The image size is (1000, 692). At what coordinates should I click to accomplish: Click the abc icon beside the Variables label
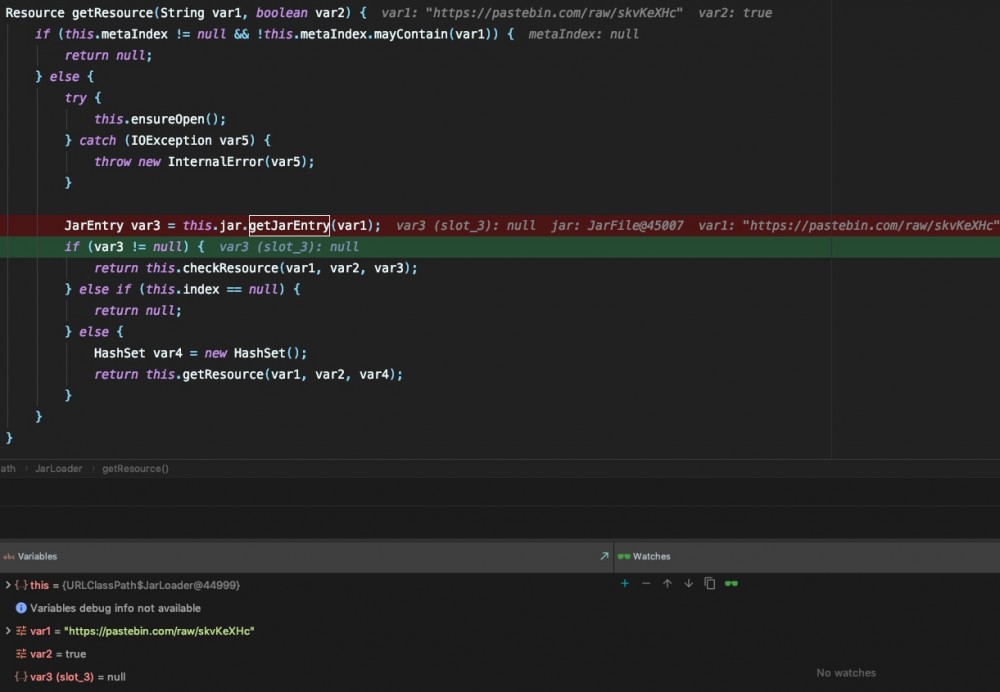click(10, 556)
